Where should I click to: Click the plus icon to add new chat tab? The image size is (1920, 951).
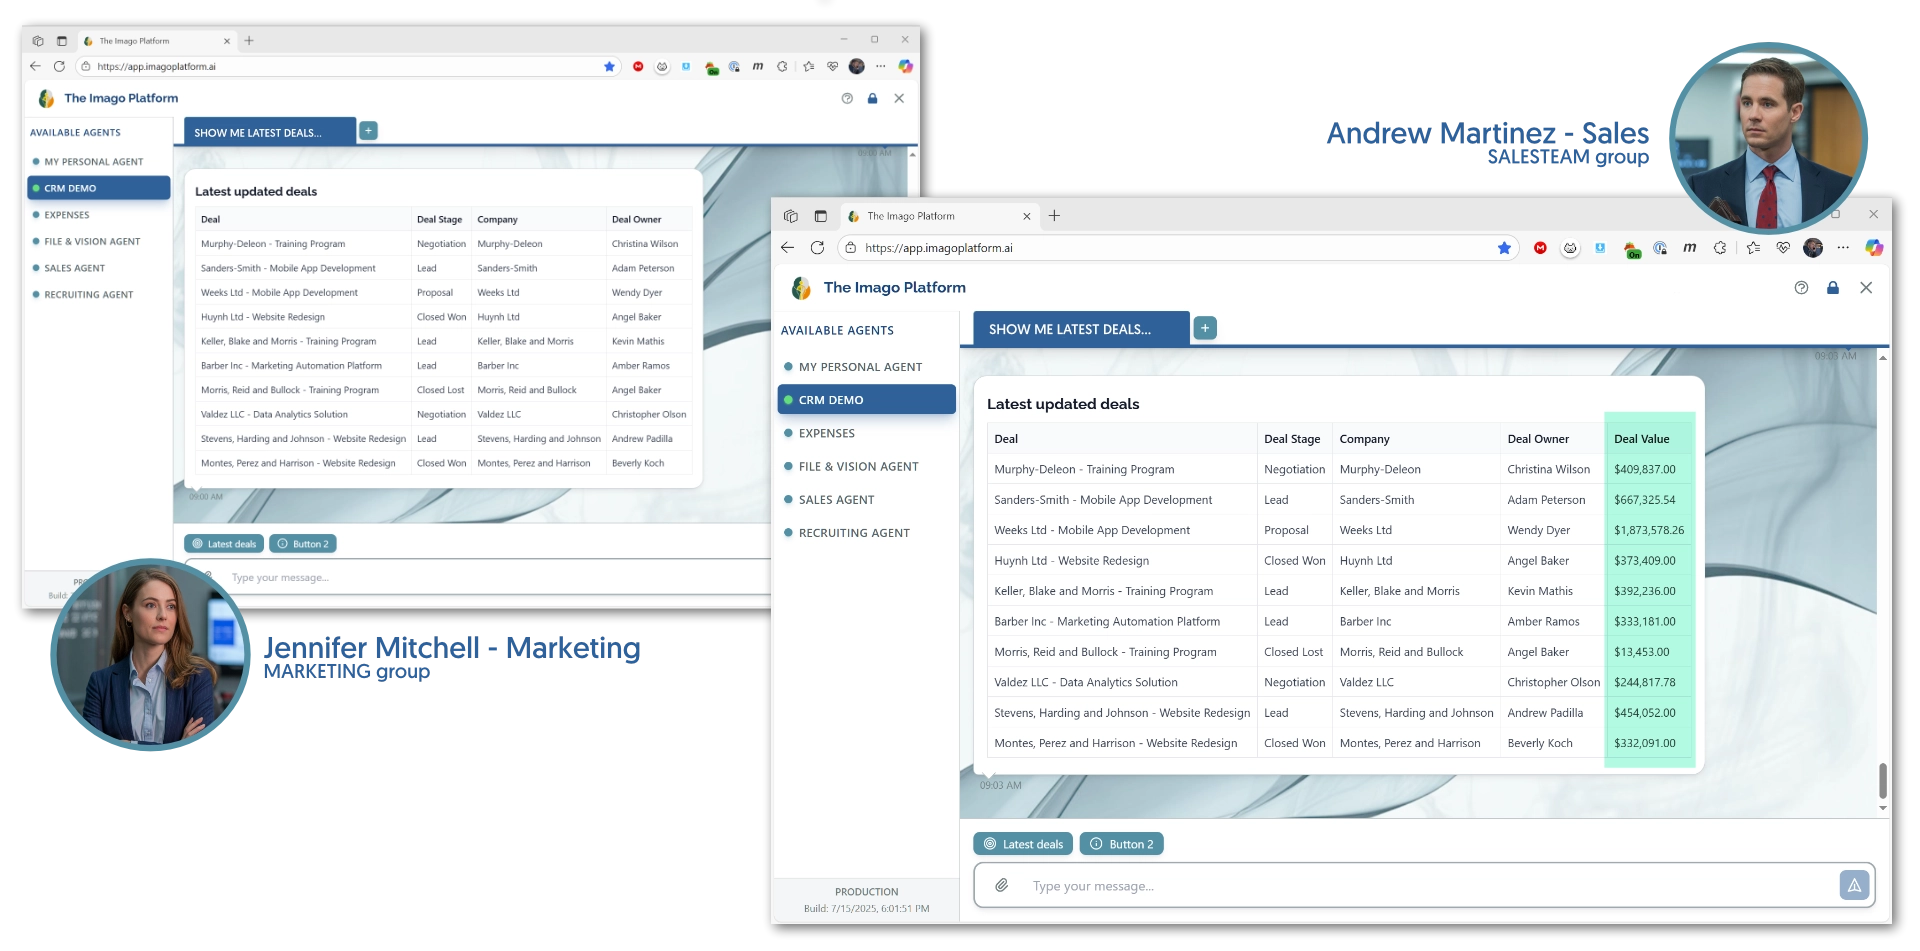[1205, 328]
